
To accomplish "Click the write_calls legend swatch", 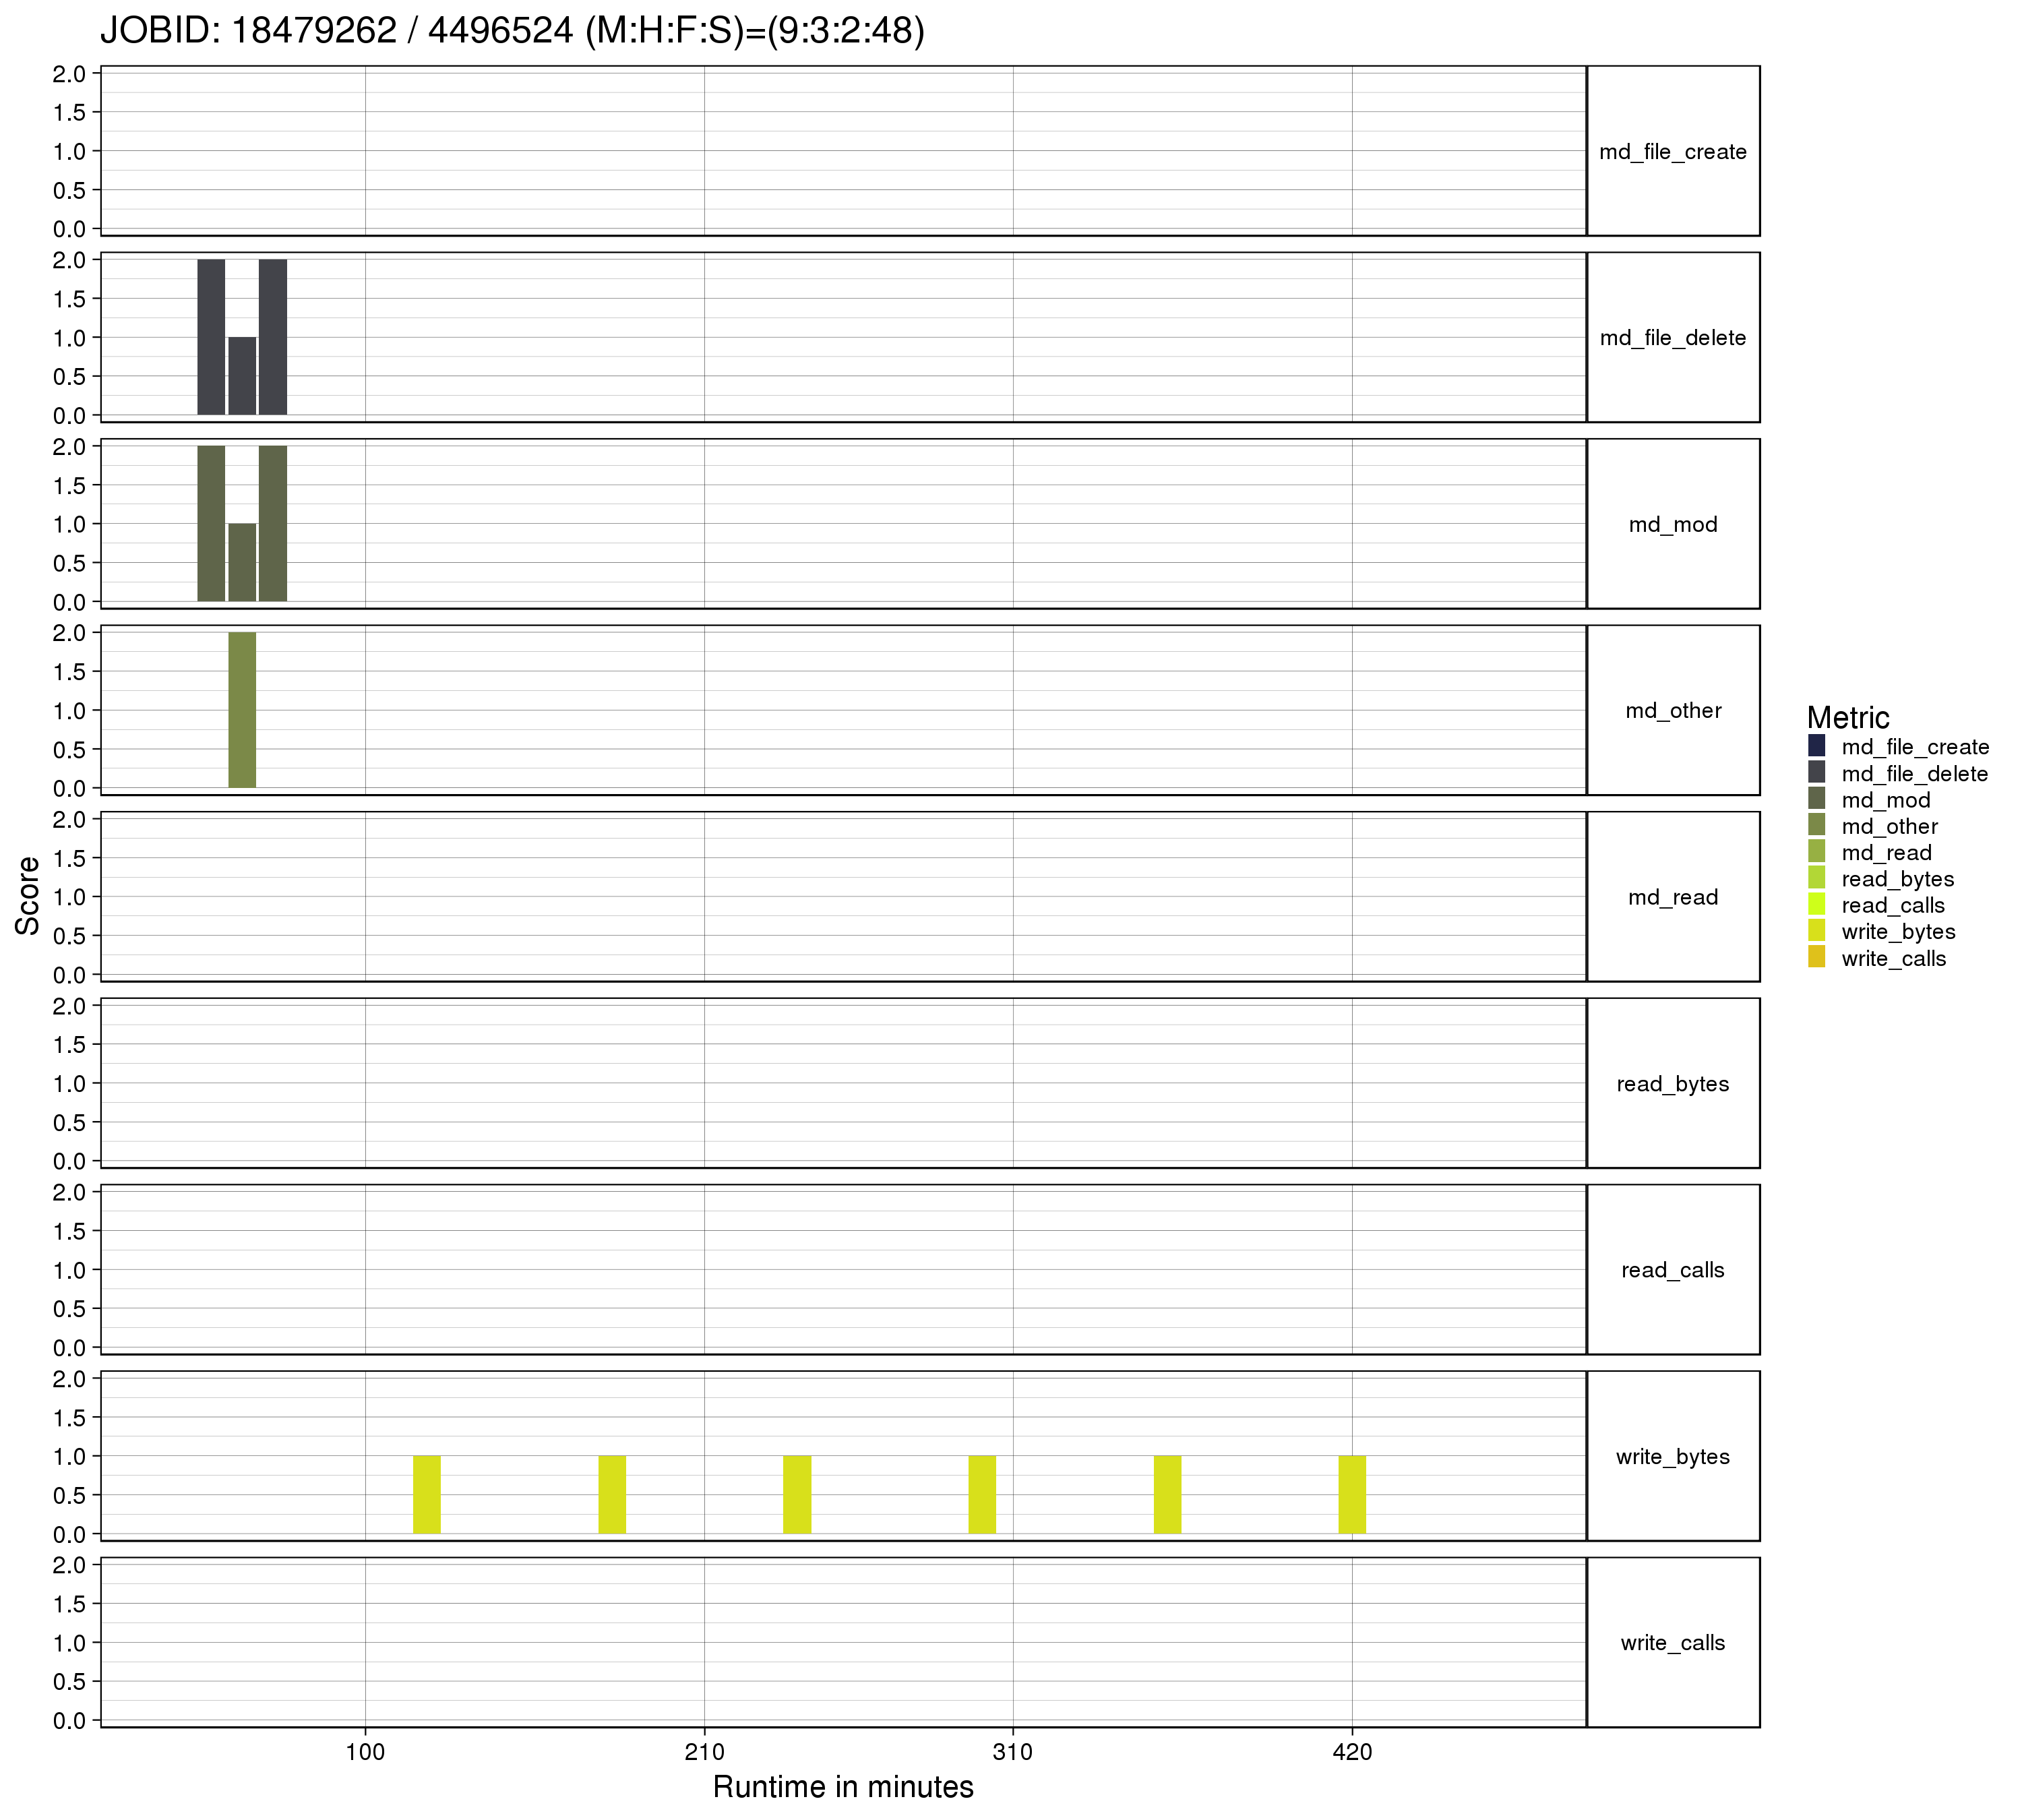I will click(x=1816, y=958).
